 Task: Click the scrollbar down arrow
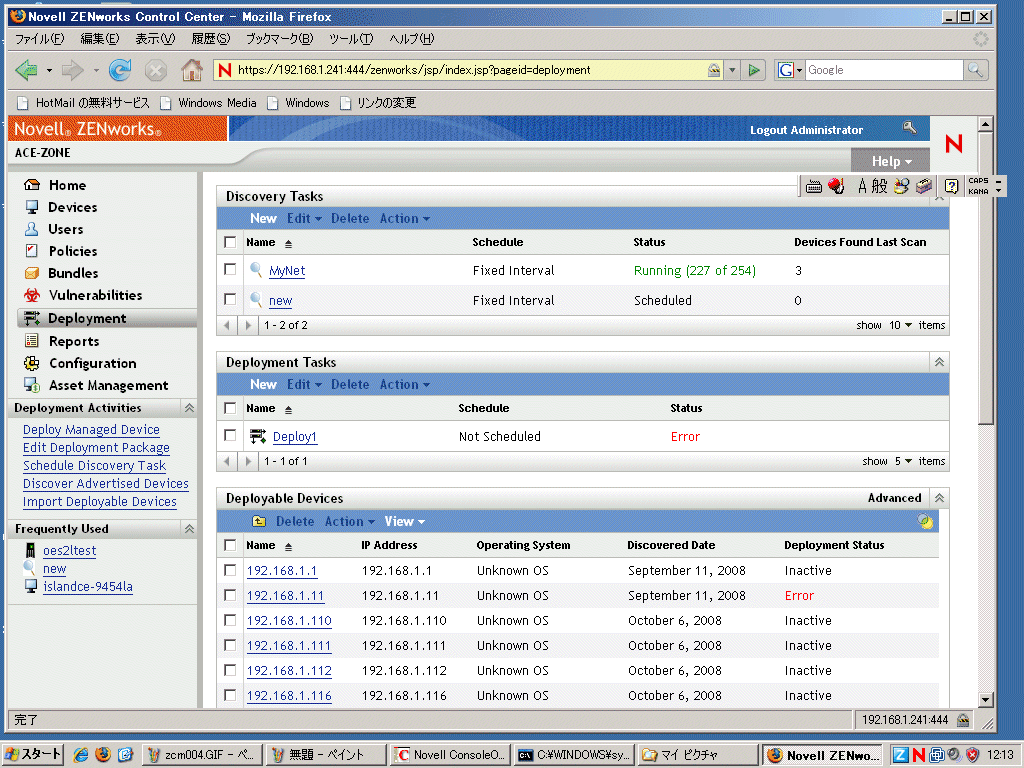985,699
